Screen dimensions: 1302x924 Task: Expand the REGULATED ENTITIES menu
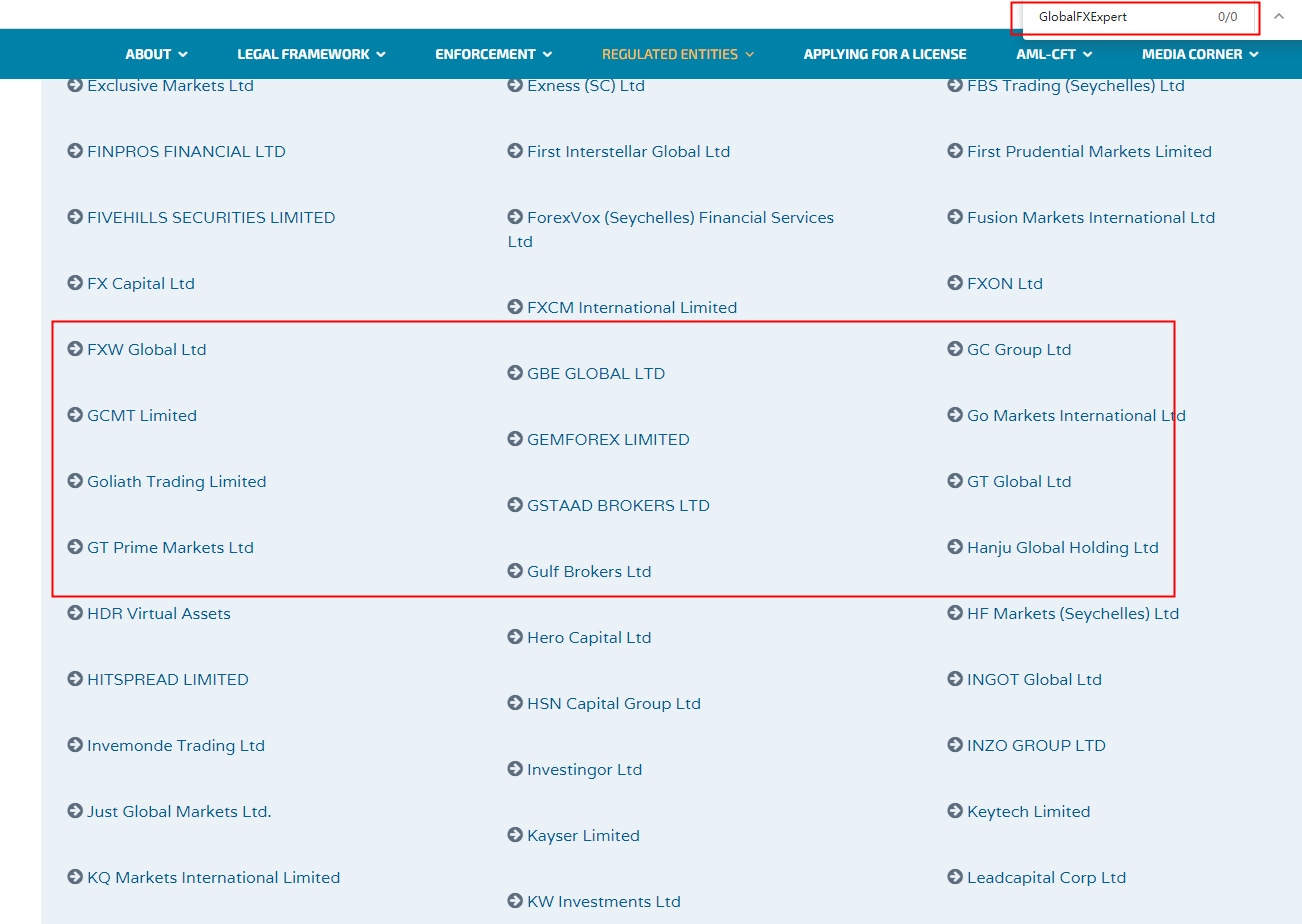tap(678, 54)
